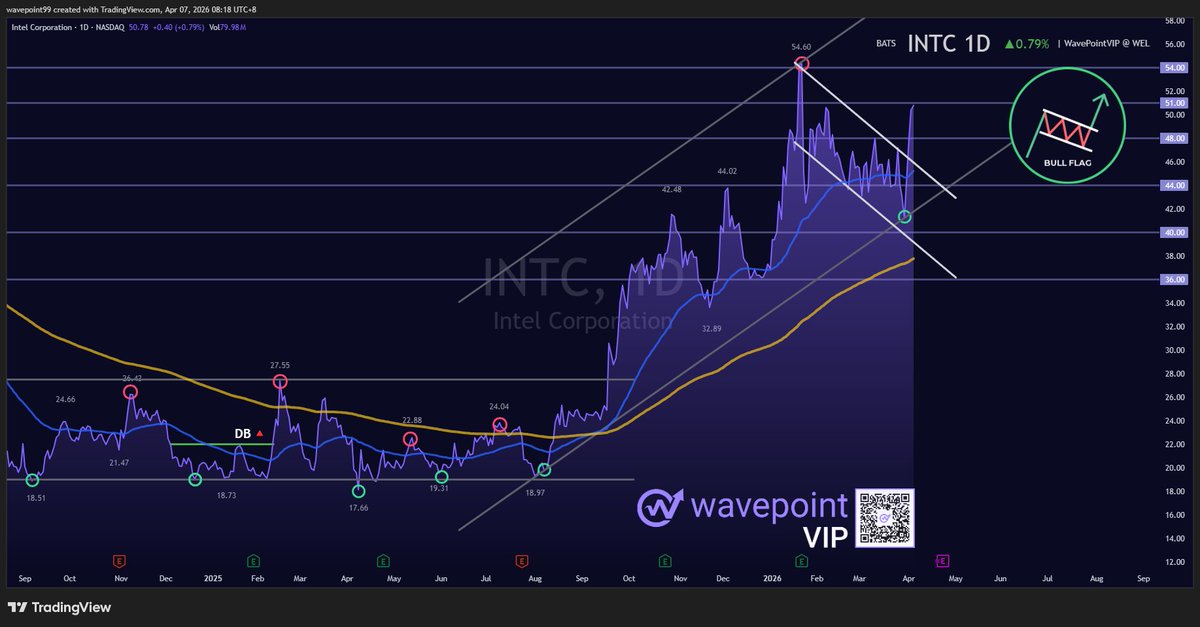1200x627 pixels.
Task: Select the red circle at the 54.60 peak
Action: pos(802,64)
